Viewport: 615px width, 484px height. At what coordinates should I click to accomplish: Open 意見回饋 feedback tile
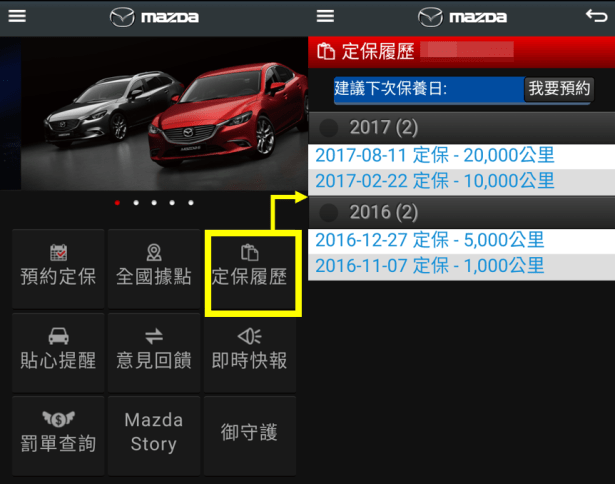click(x=153, y=351)
